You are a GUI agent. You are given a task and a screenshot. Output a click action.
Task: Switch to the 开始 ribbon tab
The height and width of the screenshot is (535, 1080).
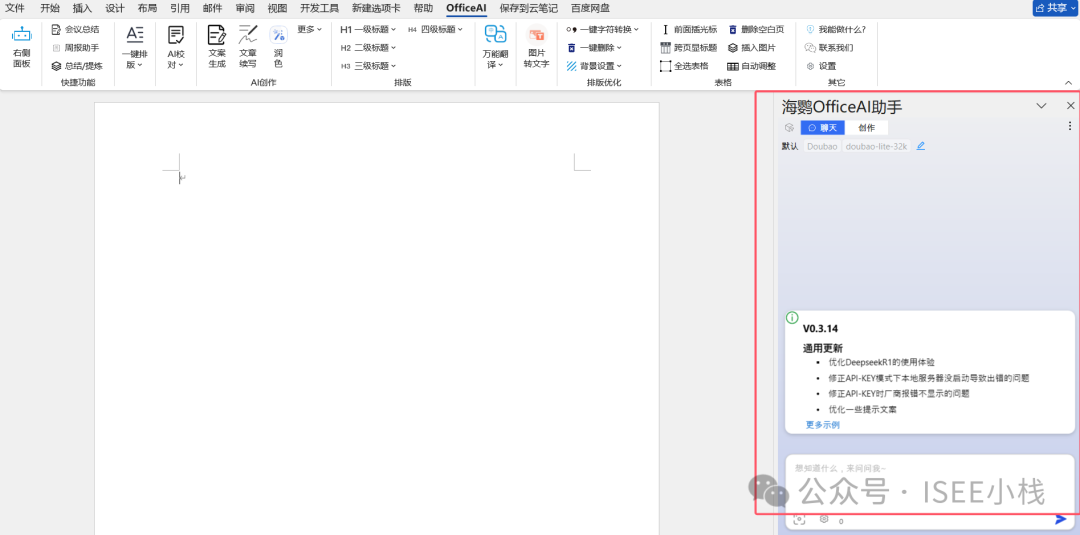(50, 8)
